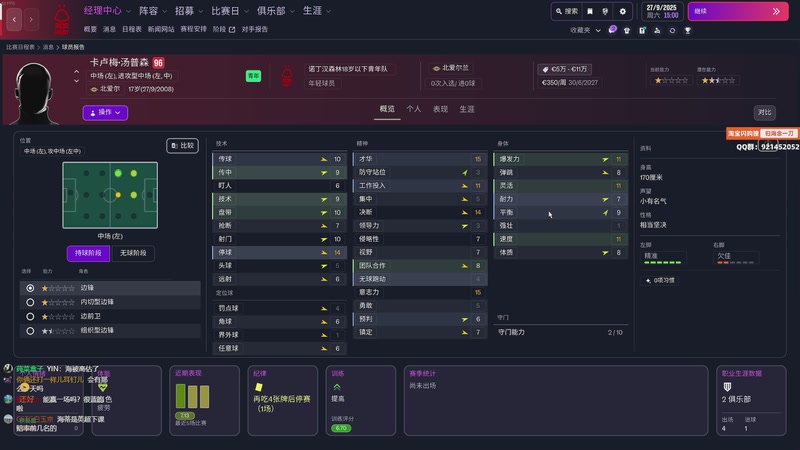Click the recent form bar chart
800x450 pixels.
192,396
